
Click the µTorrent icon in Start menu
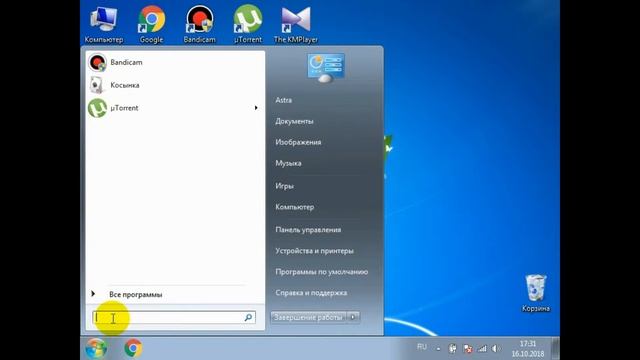point(97,108)
